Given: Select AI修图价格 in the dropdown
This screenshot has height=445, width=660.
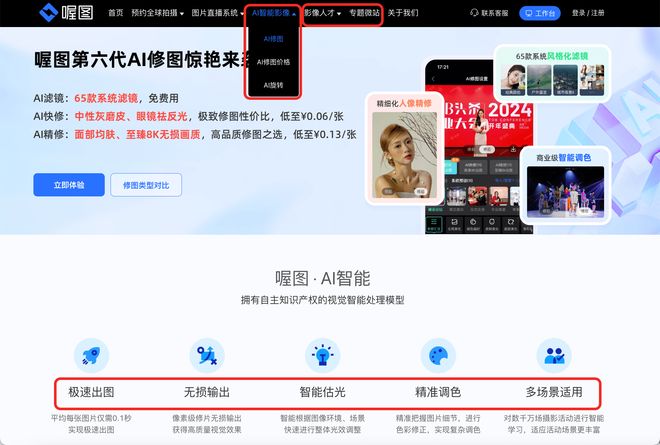Looking at the screenshot, I should [273, 62].
